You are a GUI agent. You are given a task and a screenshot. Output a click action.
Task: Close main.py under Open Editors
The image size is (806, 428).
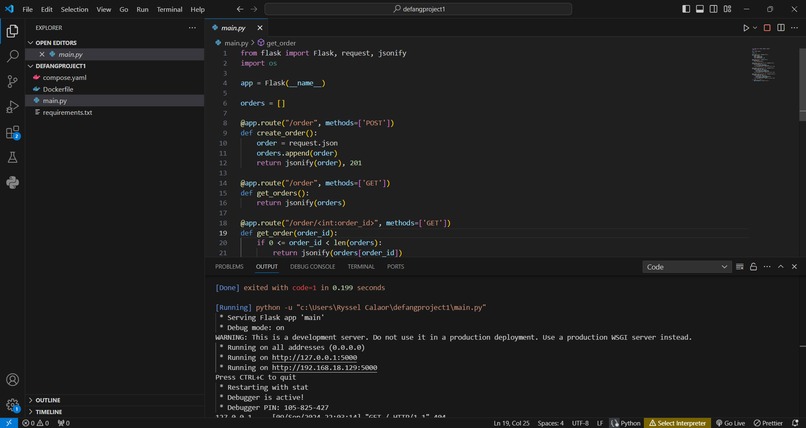tap(42, 54)
